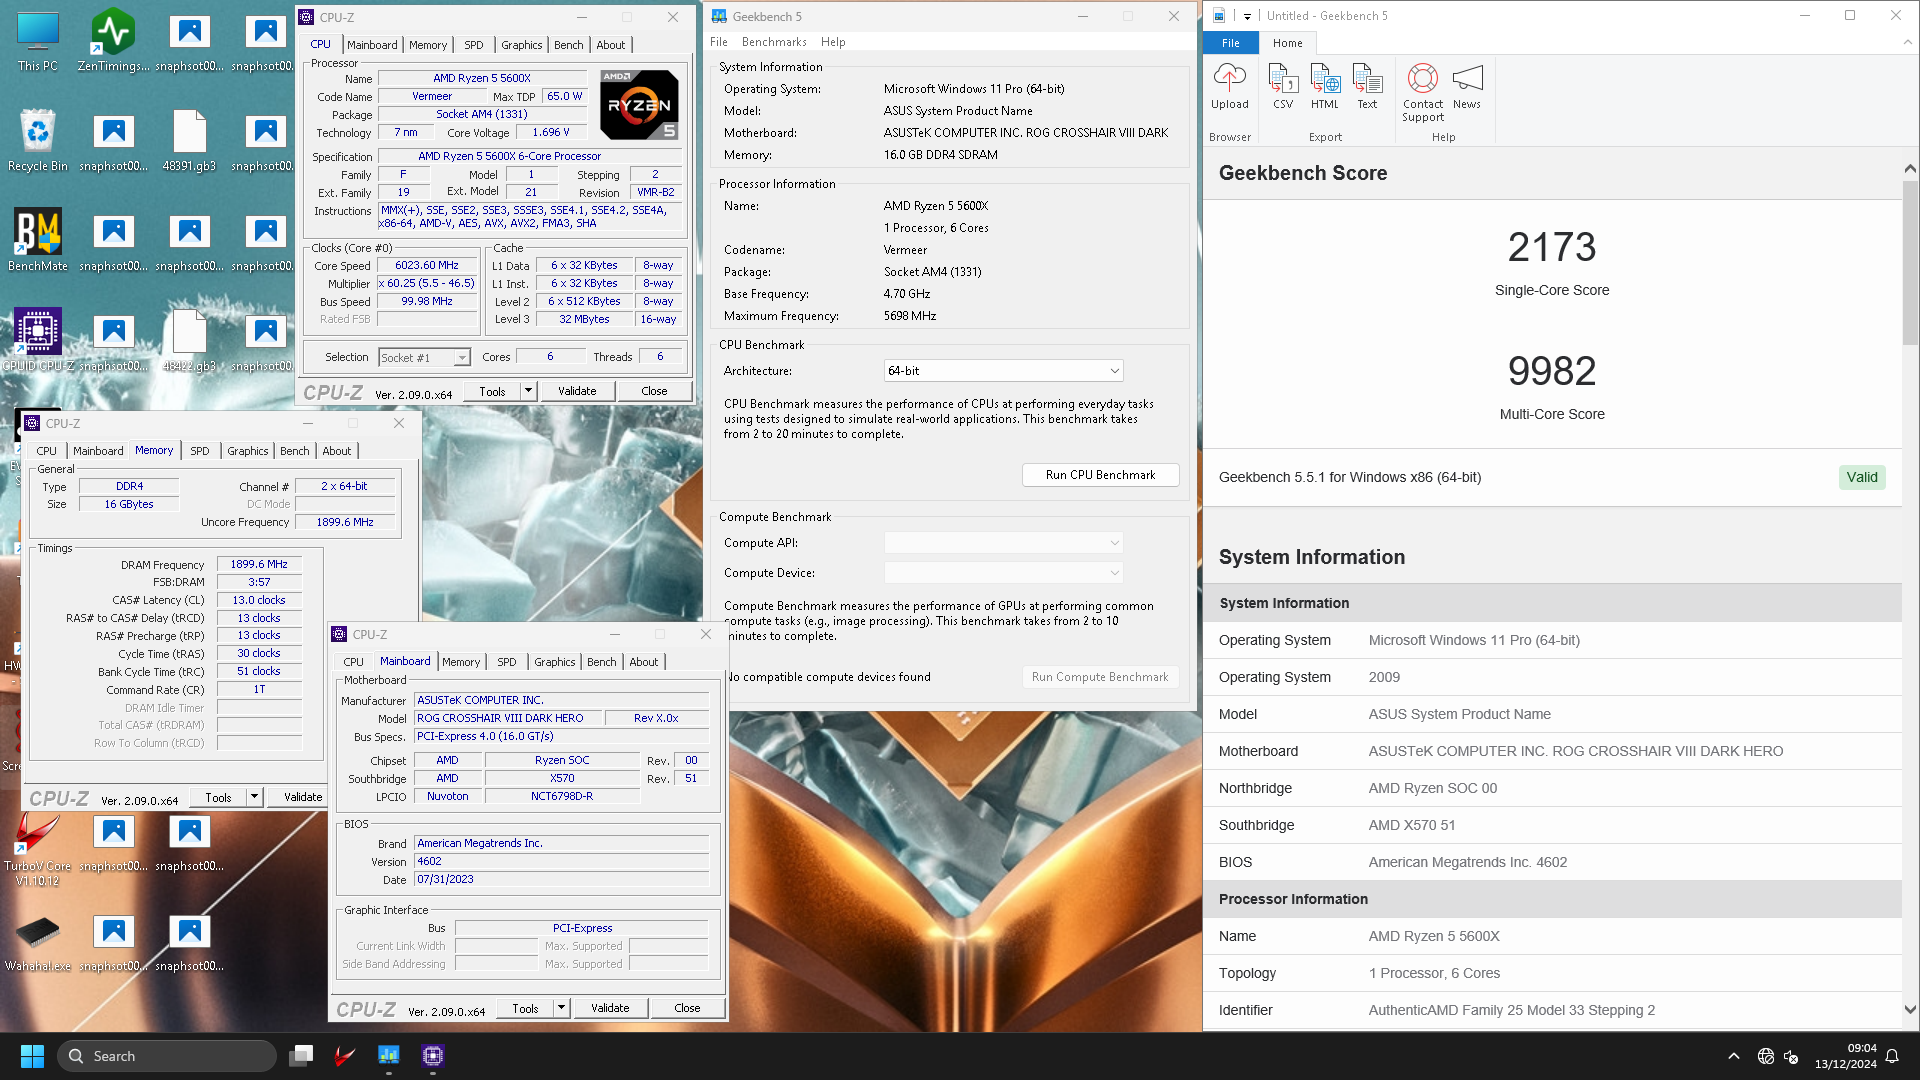Select ZenTimings desktop shortcut
Viewport: 1920px width, 1080px height.
click(113, 42)
